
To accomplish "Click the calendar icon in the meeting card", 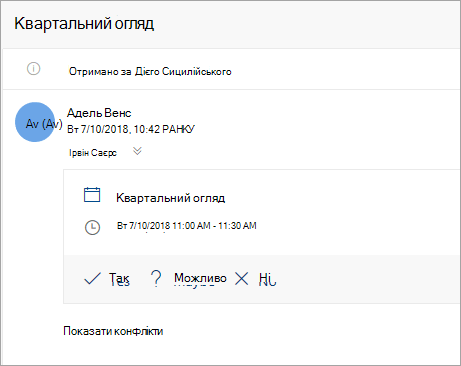I will (x=92, y=195).
